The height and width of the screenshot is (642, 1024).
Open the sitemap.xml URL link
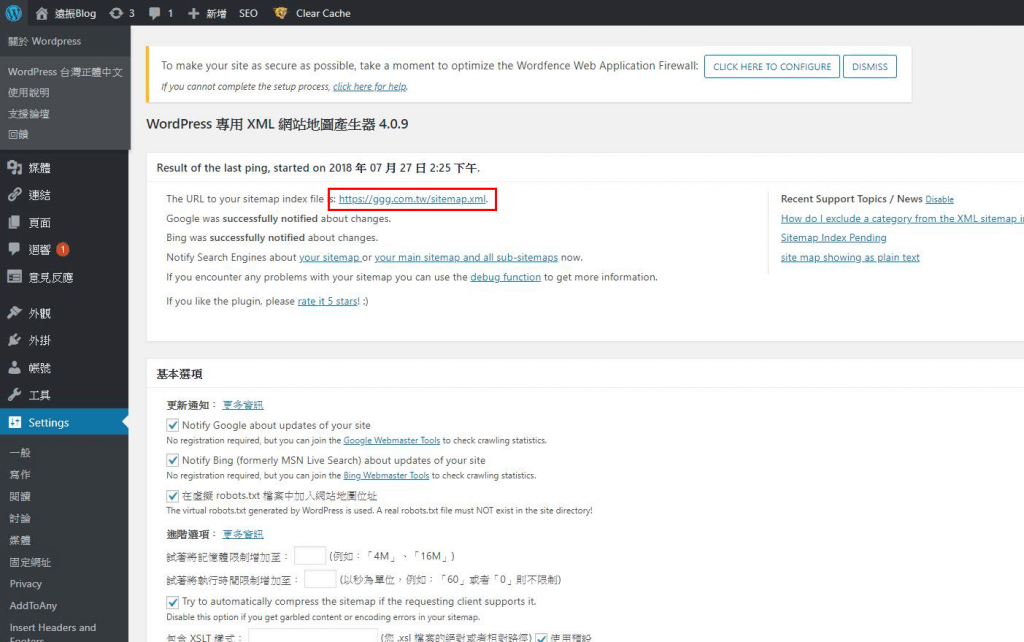(x=412, y=199)
